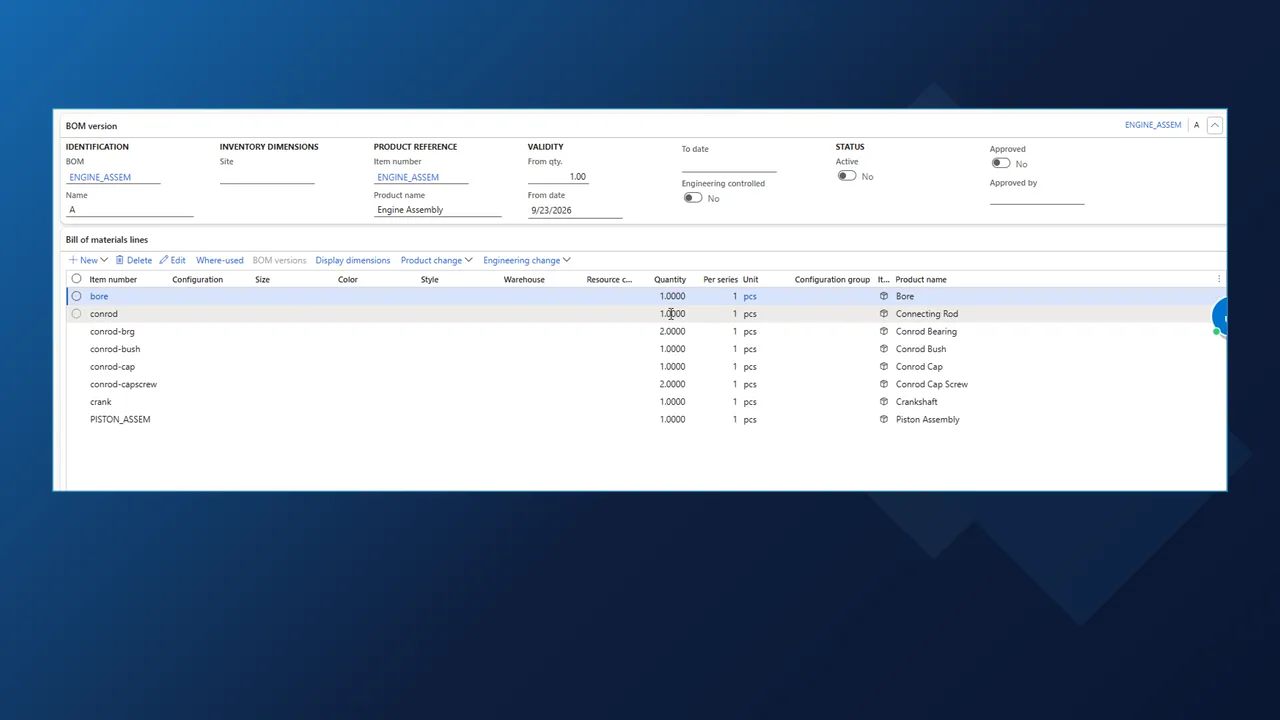Select the conrod-bush item cell

pyautogui.click(x=115, y=349)
